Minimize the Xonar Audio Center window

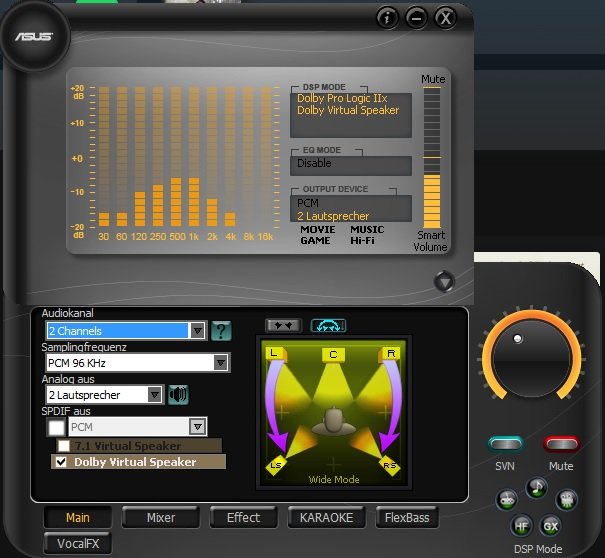click(416, 18)
